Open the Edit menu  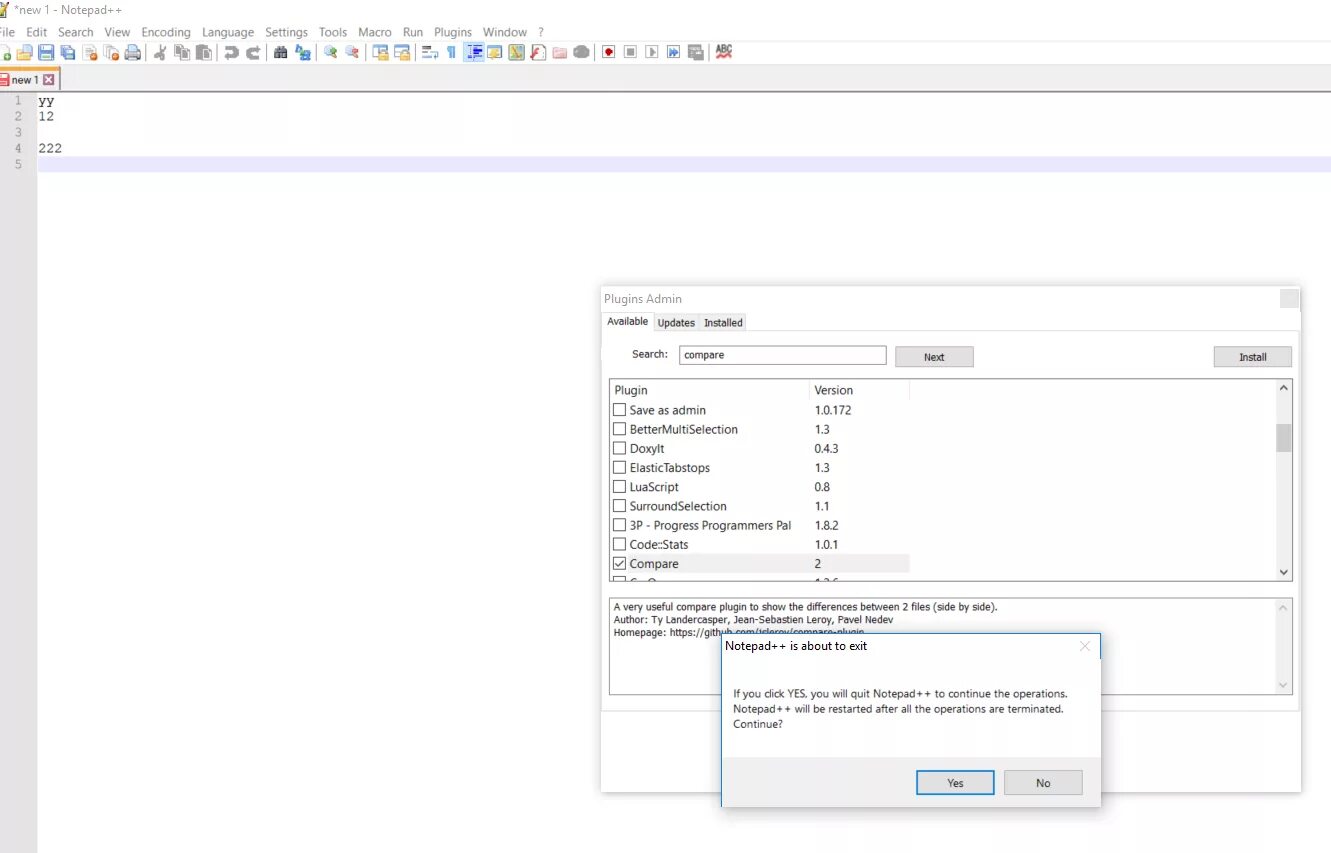click(x=37, y=32)
